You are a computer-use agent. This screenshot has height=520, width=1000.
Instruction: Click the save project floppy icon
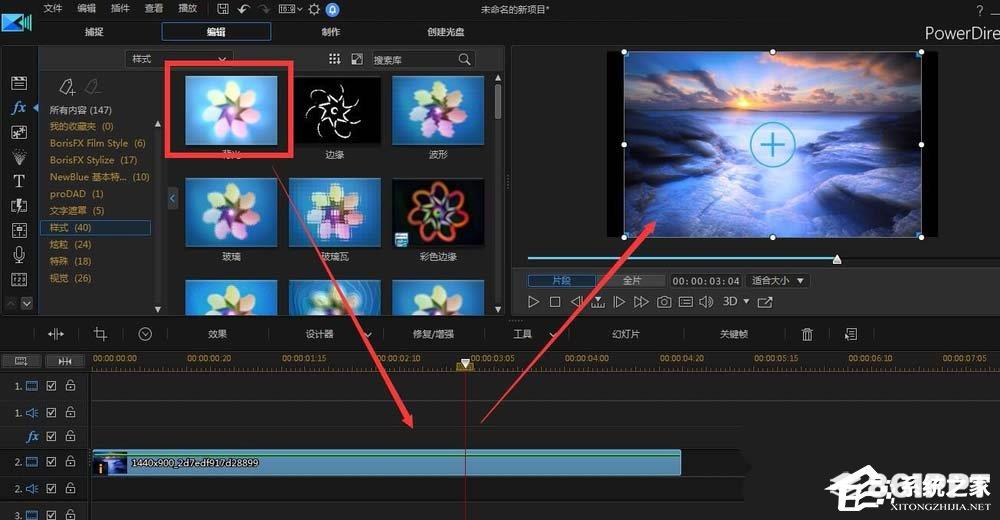(223, 9)
